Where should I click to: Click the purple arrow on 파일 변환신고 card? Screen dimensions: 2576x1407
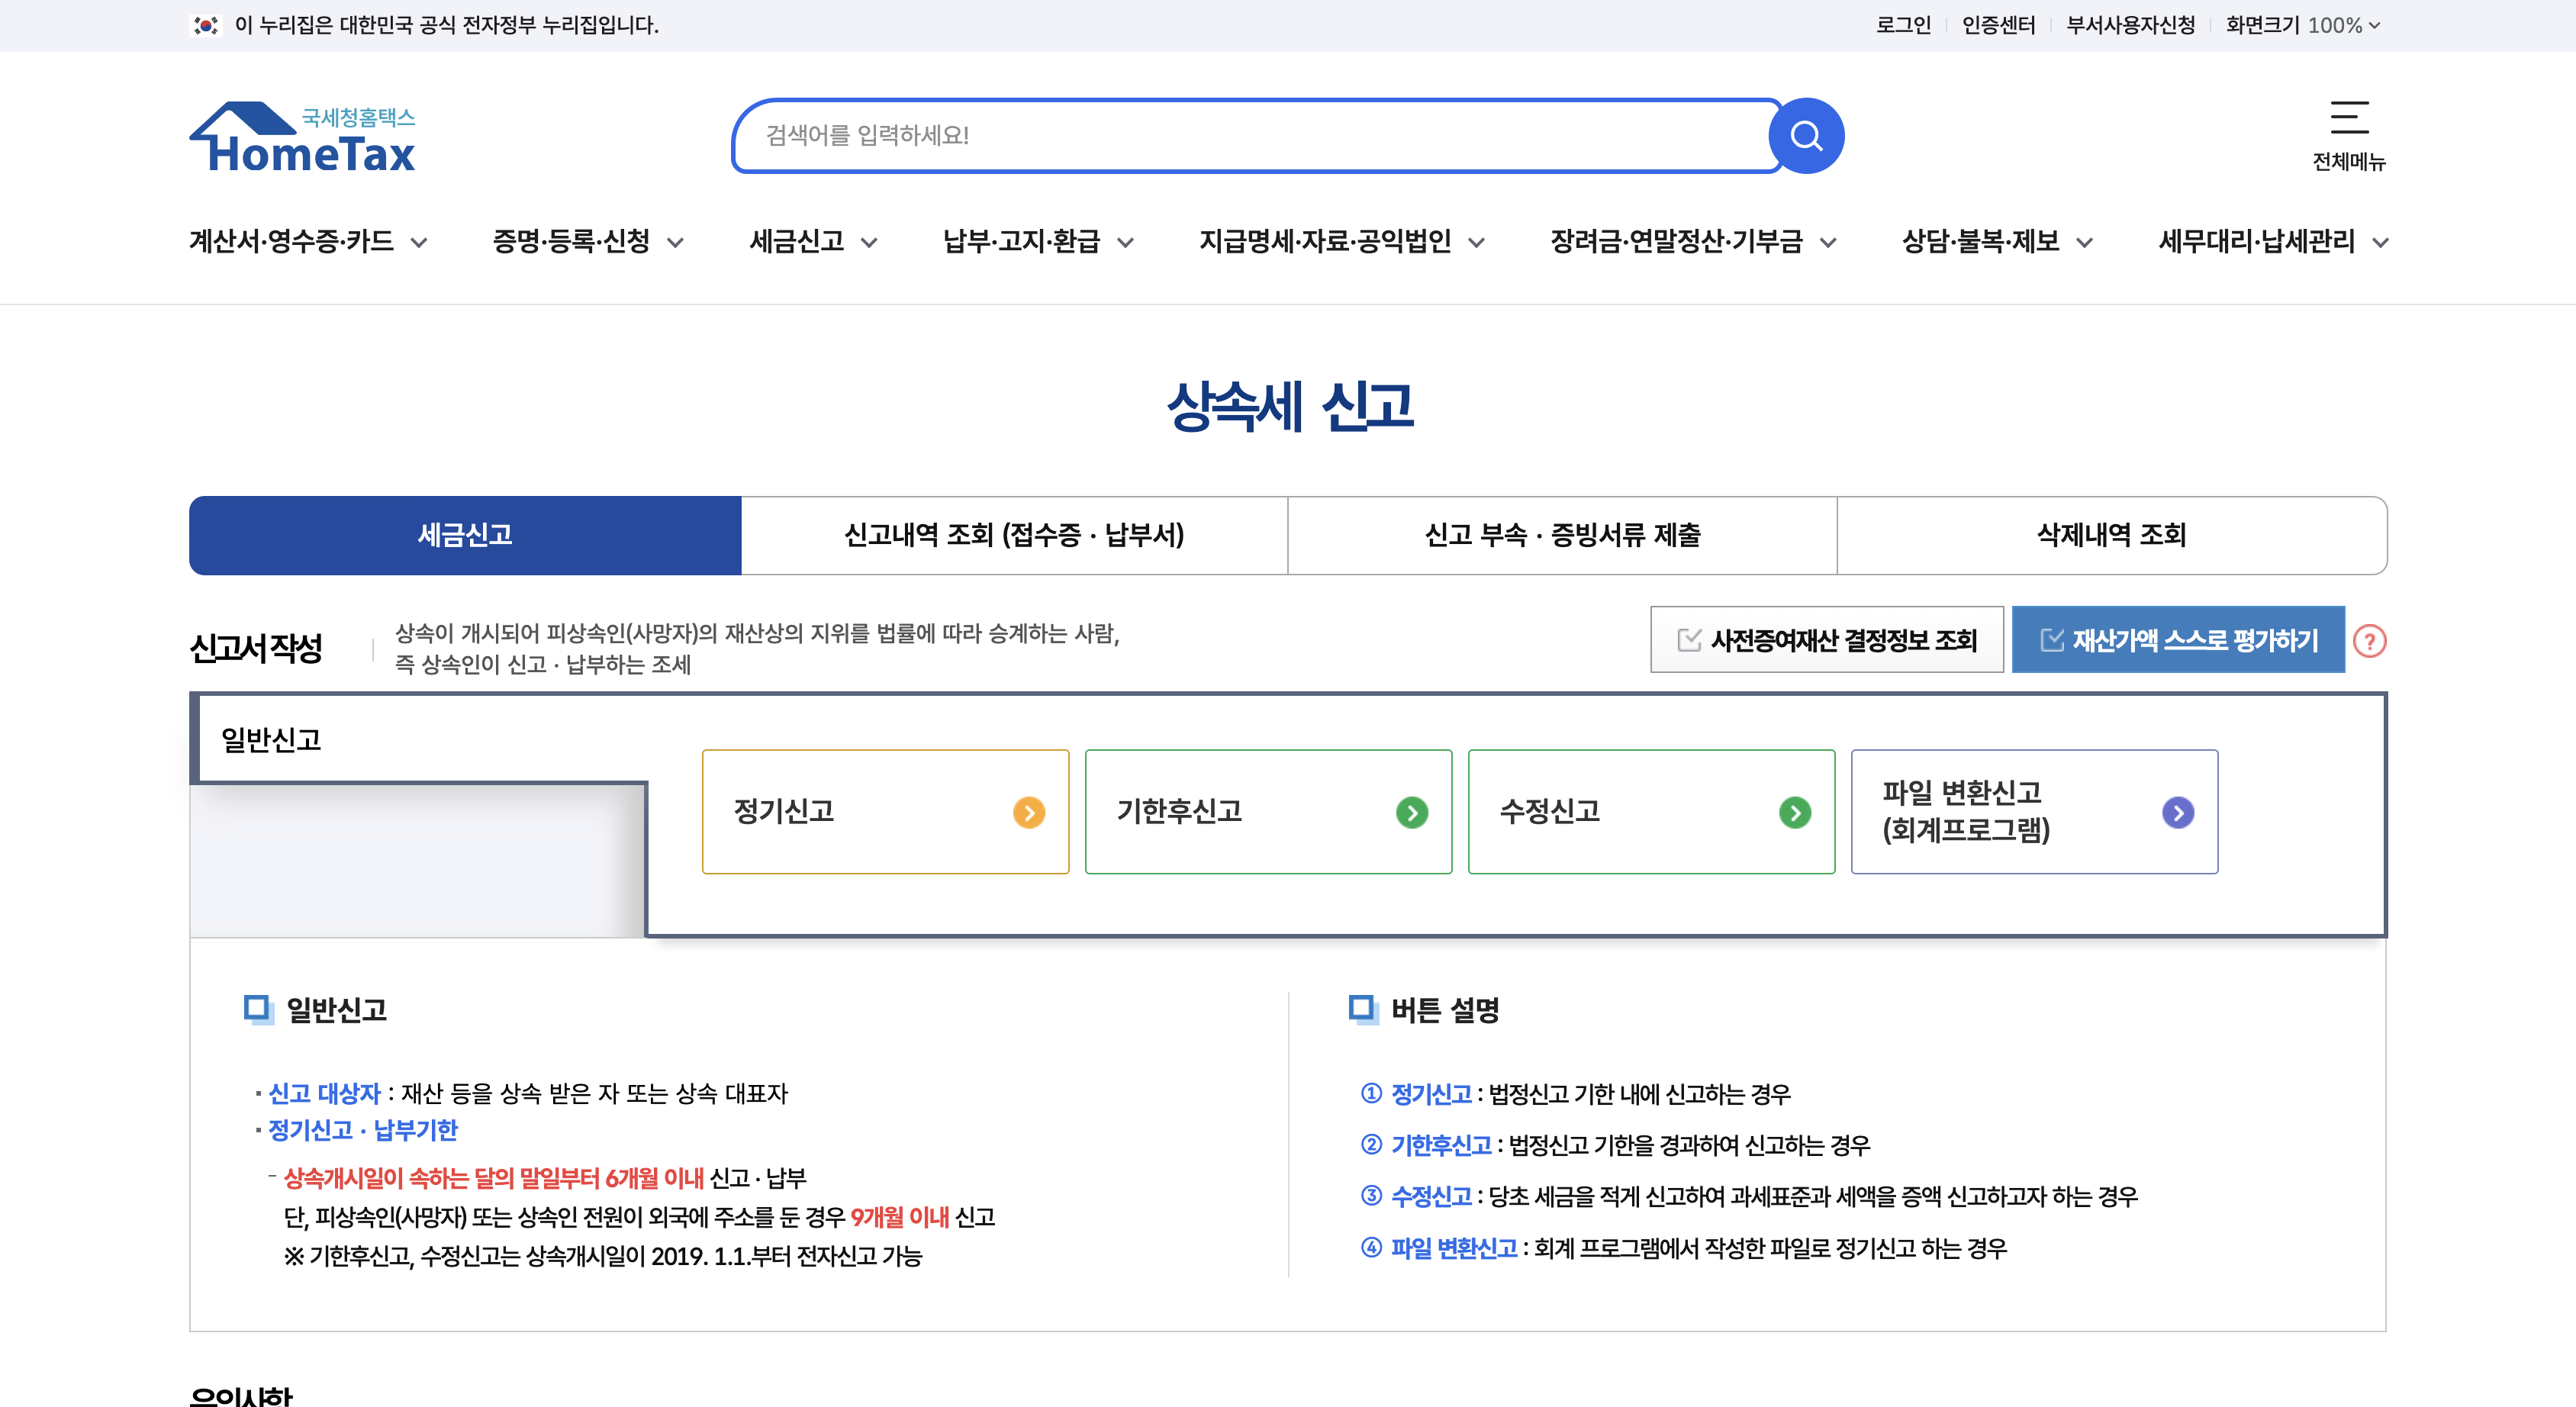pos(2178,812)
